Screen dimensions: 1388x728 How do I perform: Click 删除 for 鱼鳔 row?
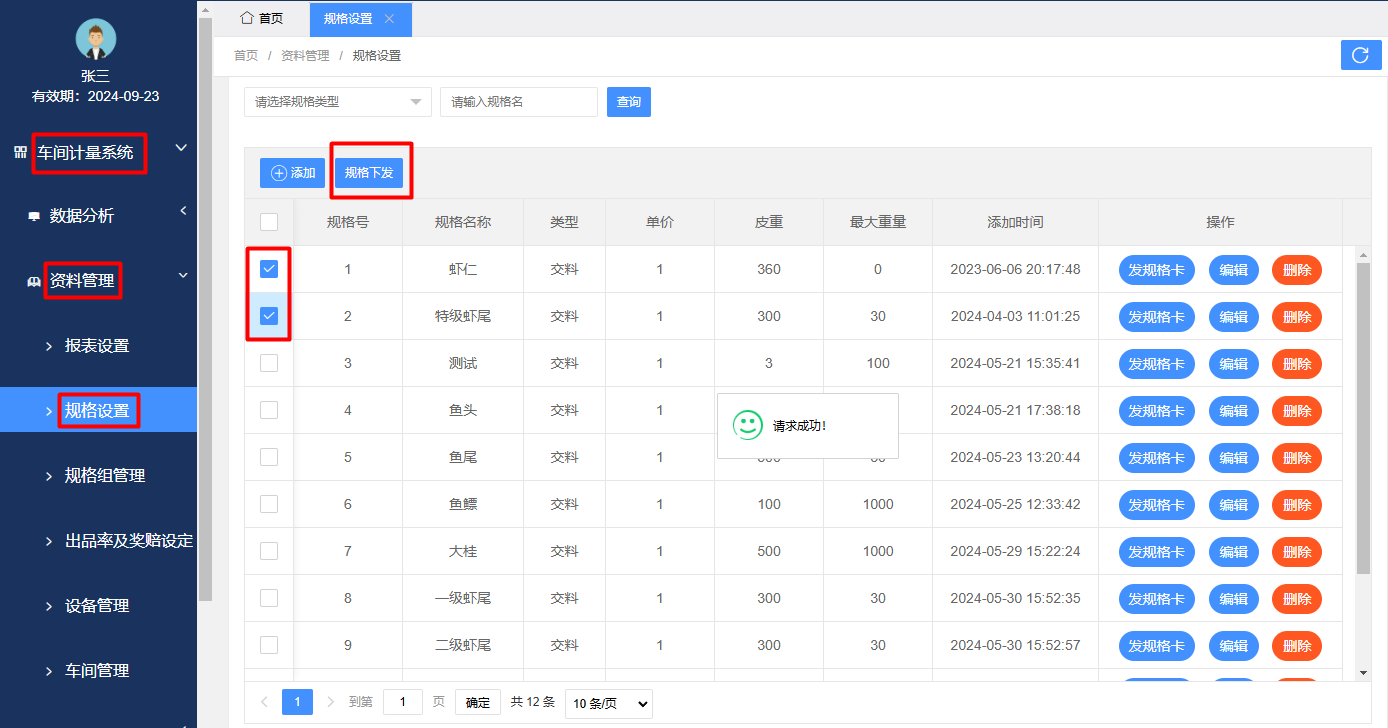click(x=1297, y=505)
